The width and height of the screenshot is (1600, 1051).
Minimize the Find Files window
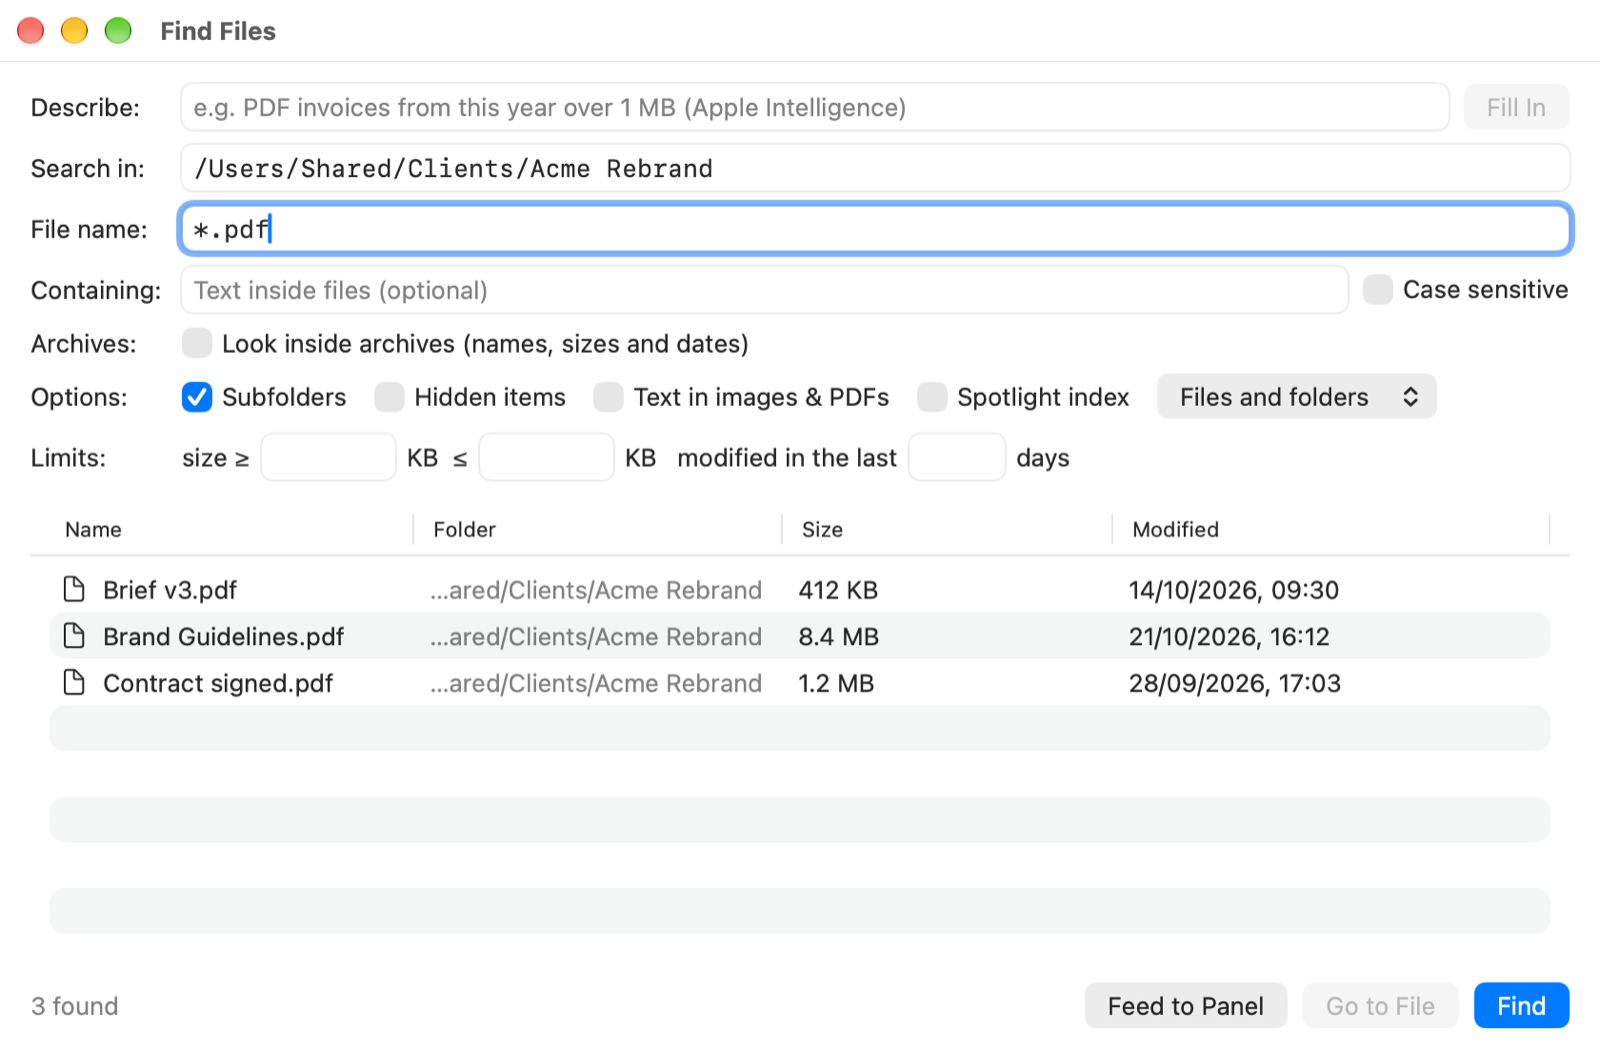(x=75, y=31)
